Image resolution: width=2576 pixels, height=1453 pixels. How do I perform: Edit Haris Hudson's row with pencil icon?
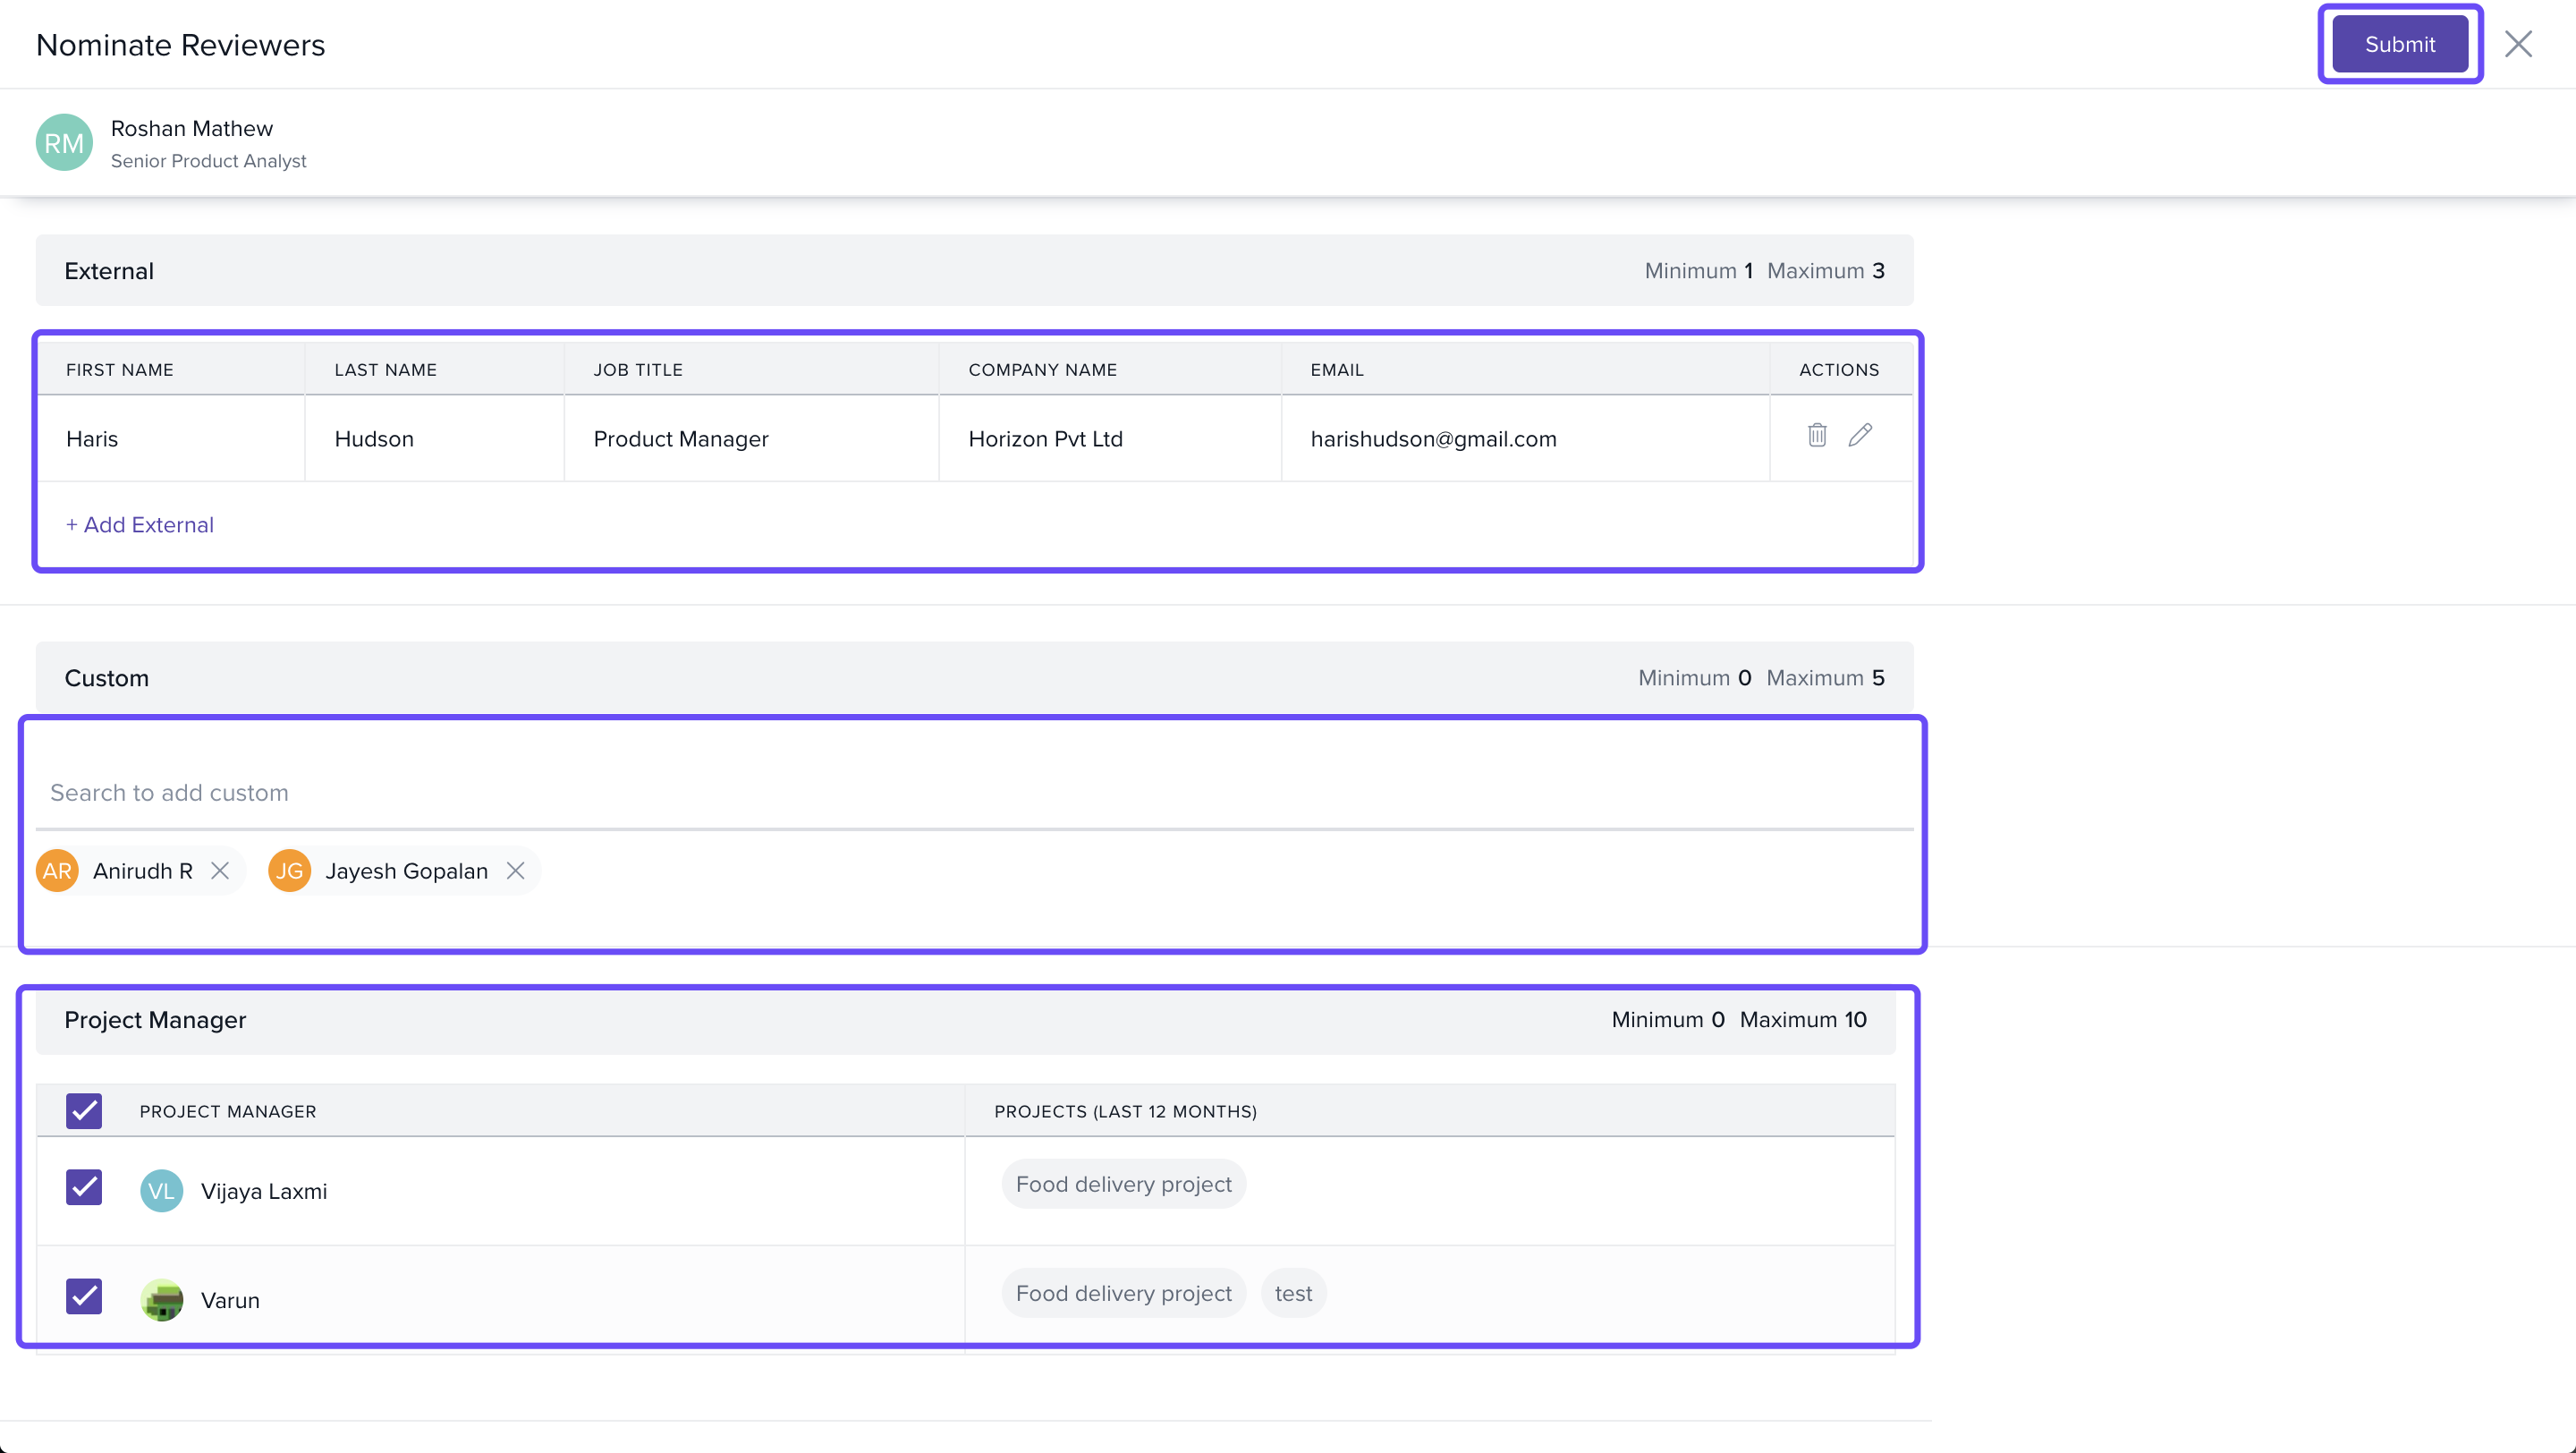coord(1860,435)
